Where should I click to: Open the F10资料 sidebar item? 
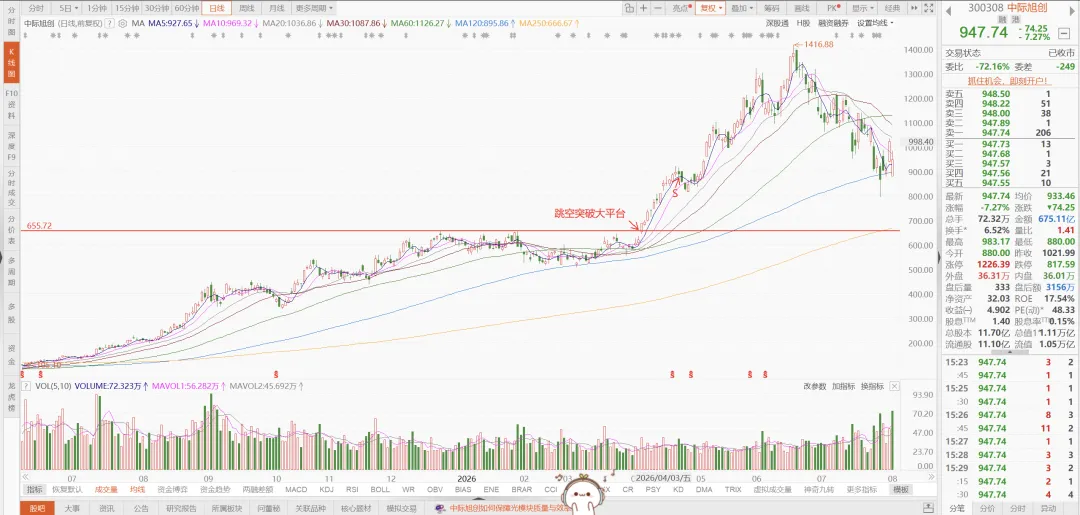point(11,105)
